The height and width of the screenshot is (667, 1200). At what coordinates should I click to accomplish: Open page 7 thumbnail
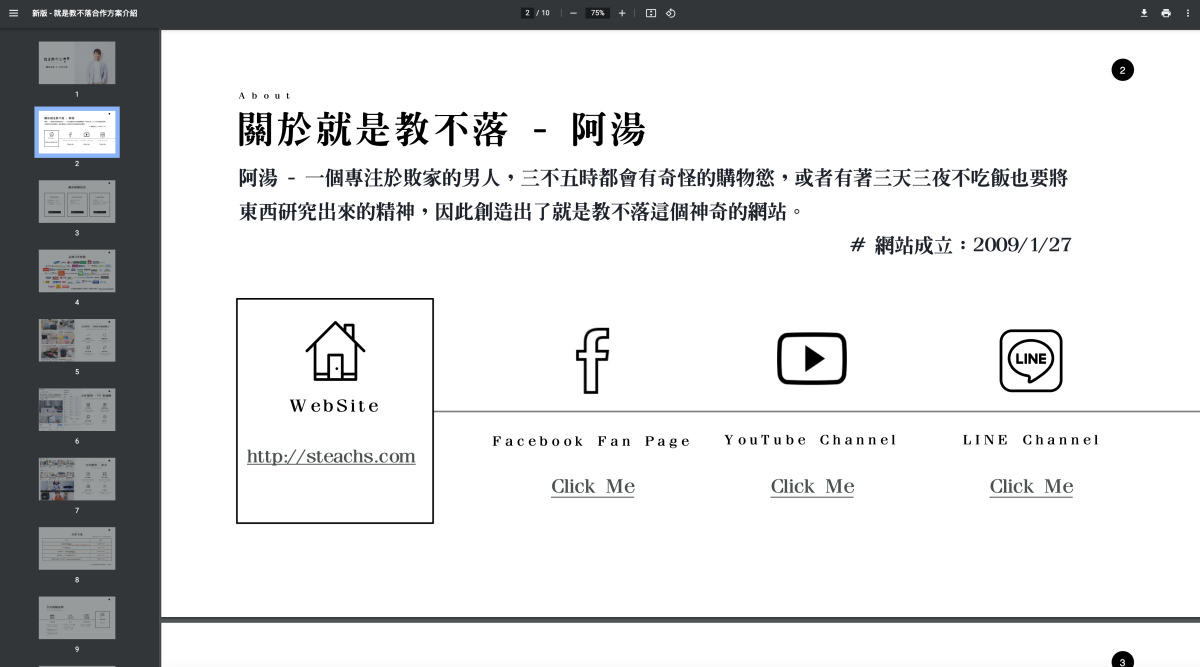[77, 479]
